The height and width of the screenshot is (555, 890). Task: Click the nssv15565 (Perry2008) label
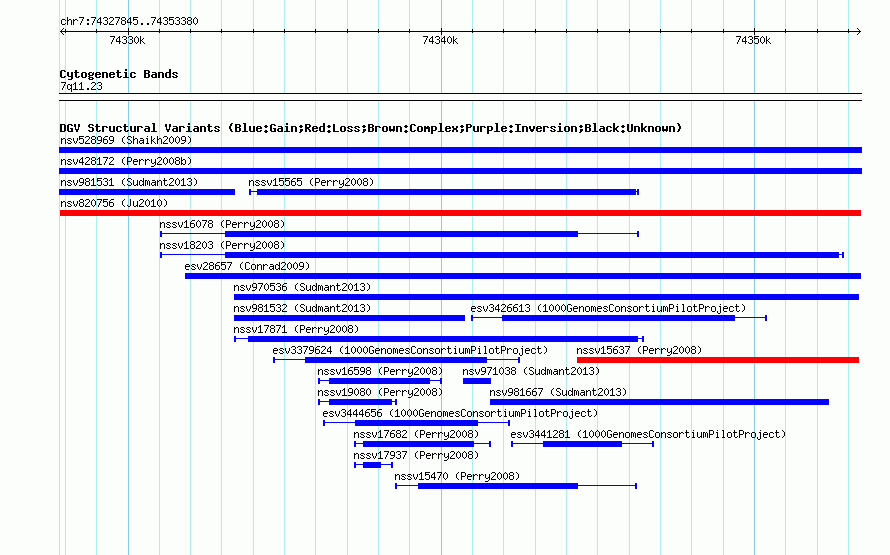tap(311, 182)
